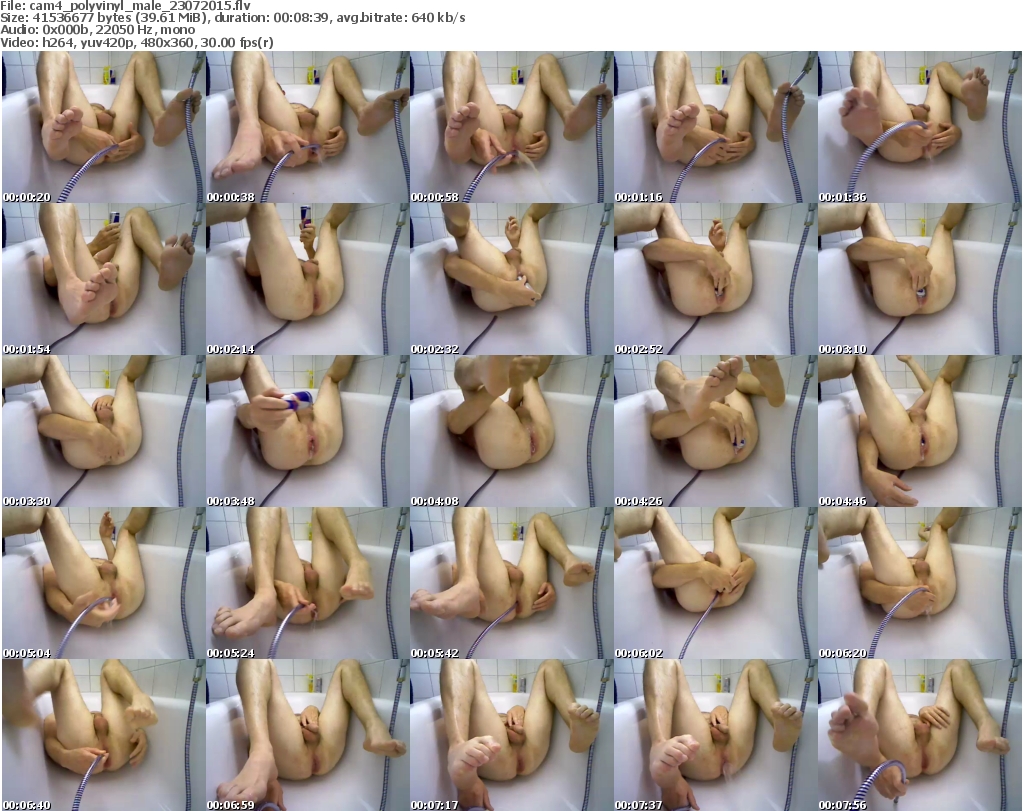Screen dimensions: 1024x811
Task: Select the Size and duration info line
Action: click(x=232, y=18)
